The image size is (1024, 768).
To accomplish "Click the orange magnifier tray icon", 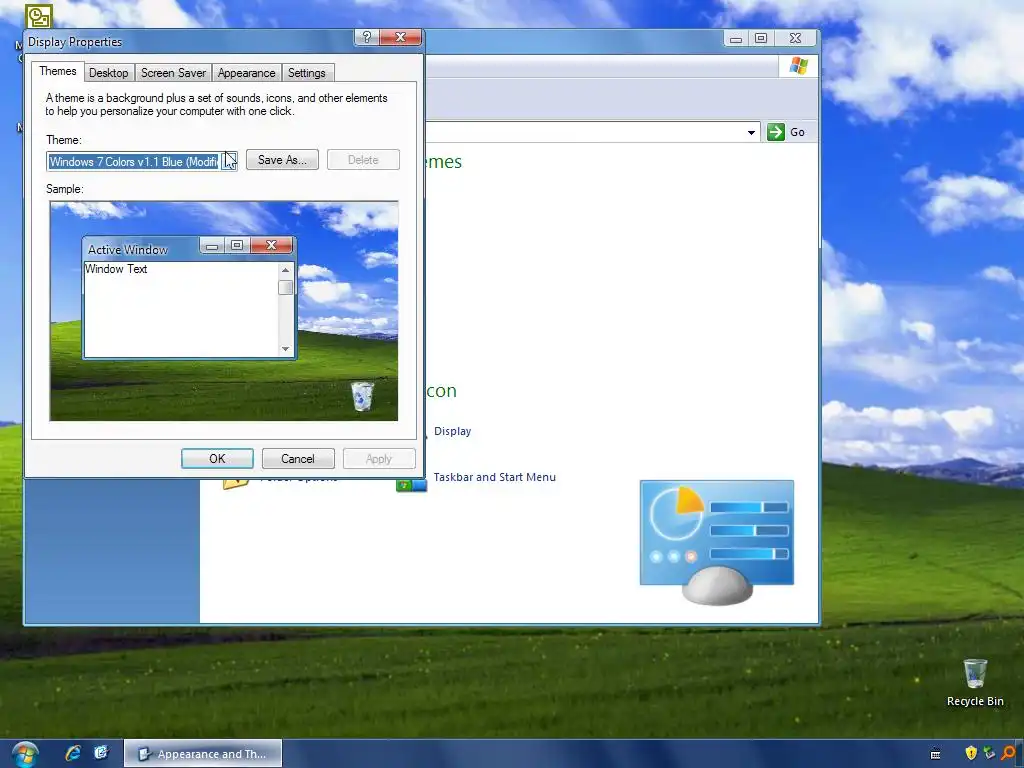I will click(x=1010, y=753).
